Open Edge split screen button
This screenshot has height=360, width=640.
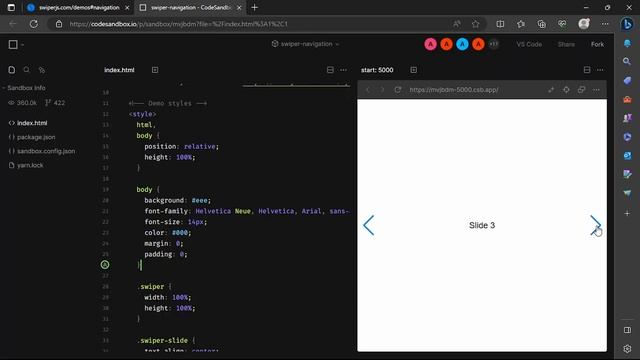click(x=500, y=24)
